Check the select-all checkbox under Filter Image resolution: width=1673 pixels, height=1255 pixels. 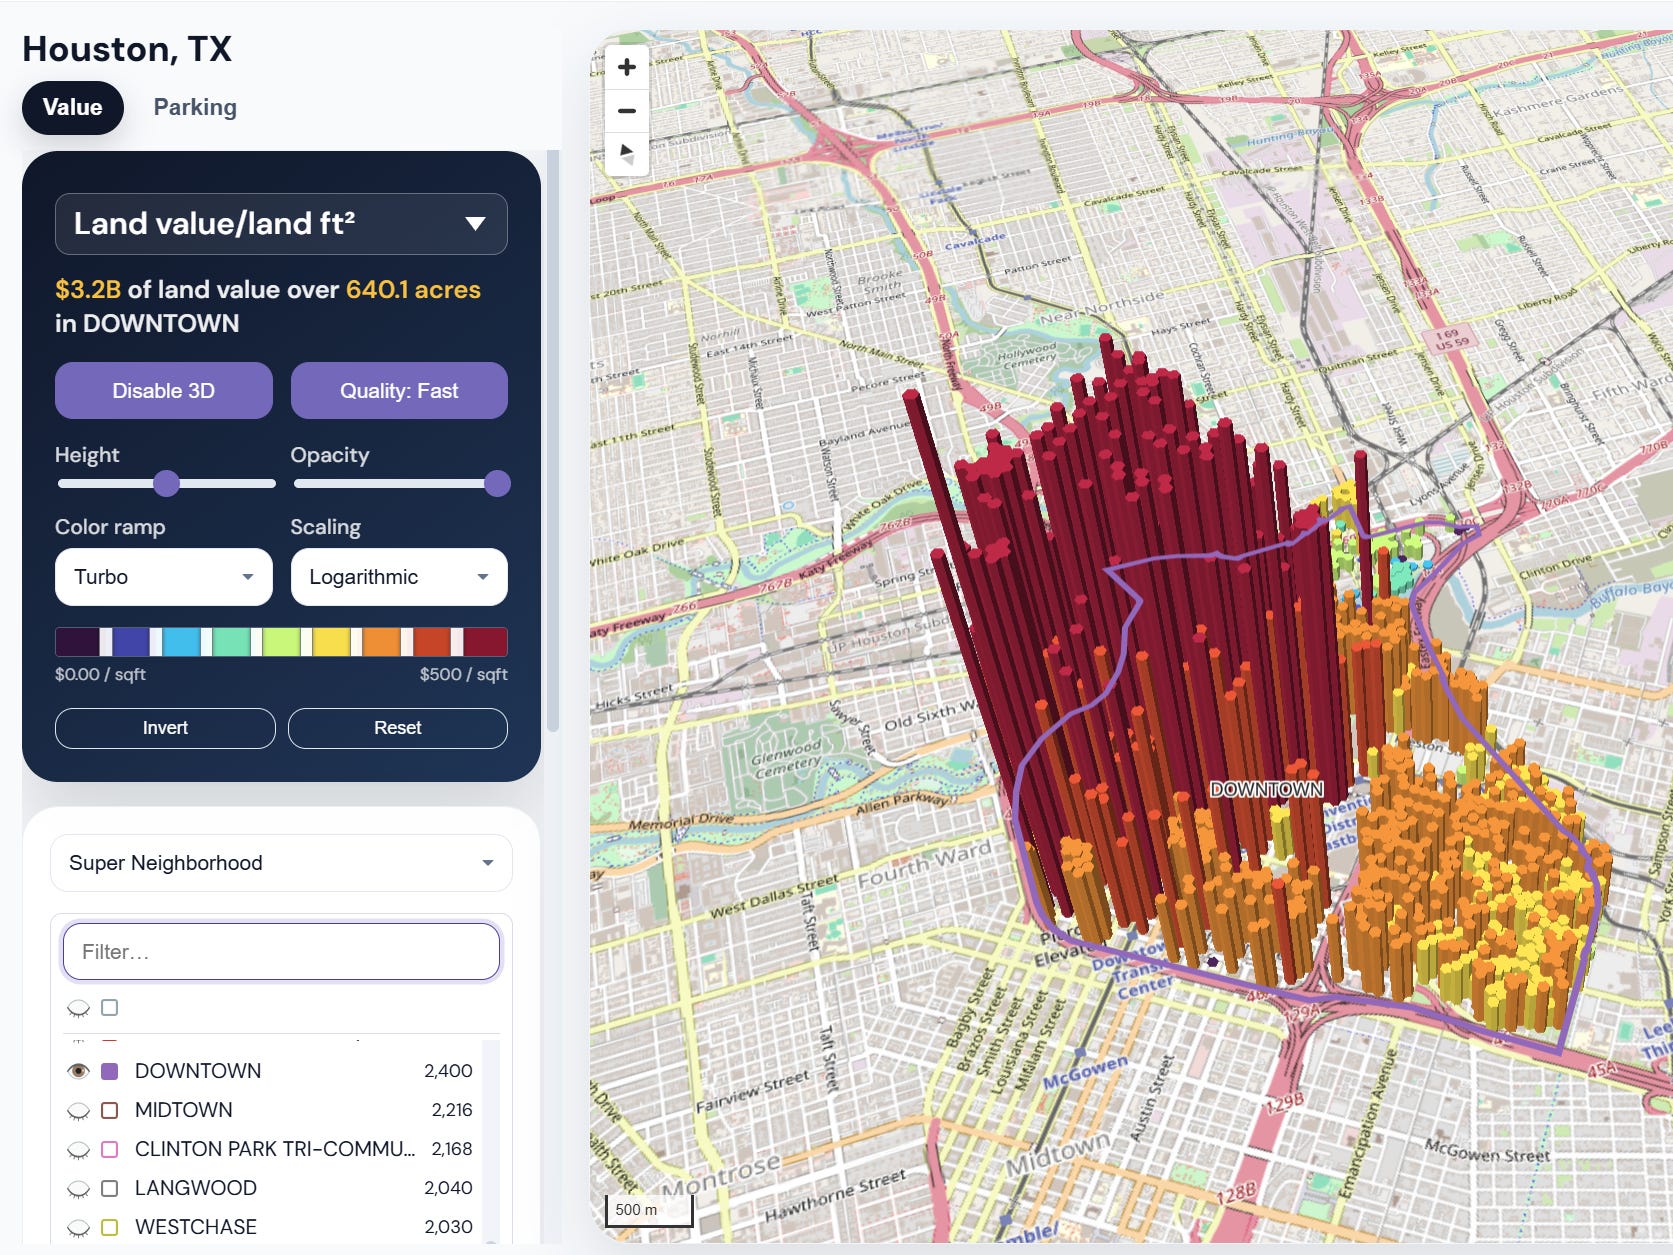(110, 1008)
